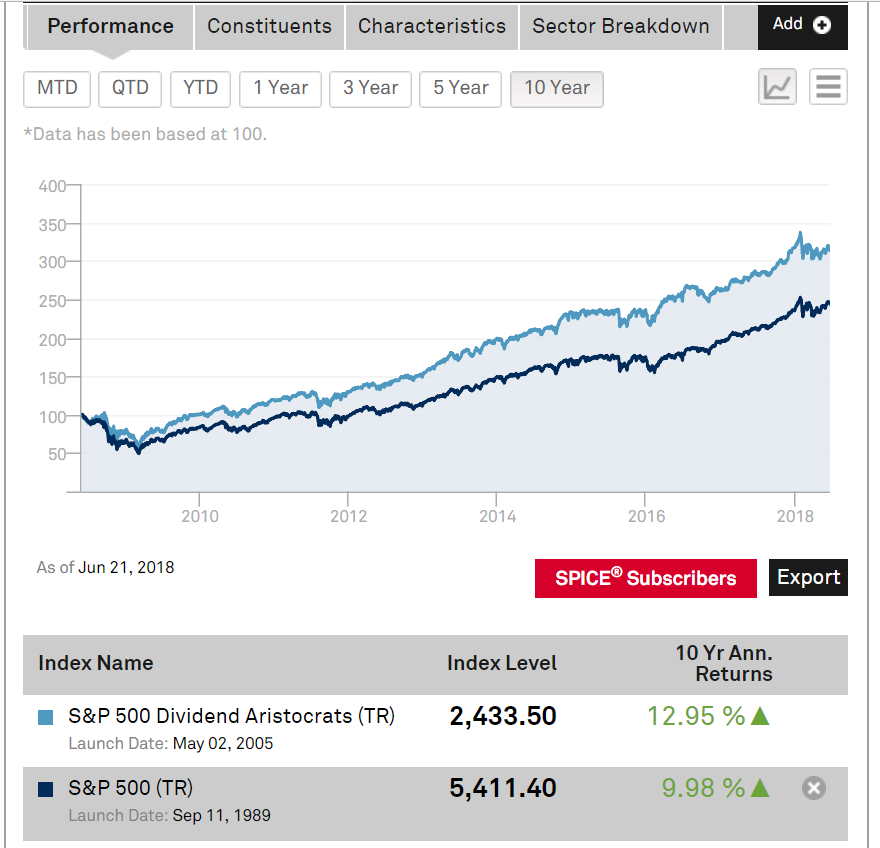Click the 5,411.40 index level value
This screenshot has height=848, width=880.
click(503, 788)
